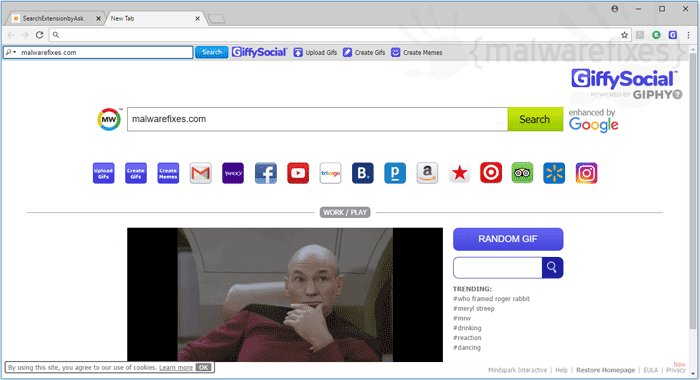Open the Amazon shortcut icon
The height and width of the screenshot is (380, 700).
[427, 173]
